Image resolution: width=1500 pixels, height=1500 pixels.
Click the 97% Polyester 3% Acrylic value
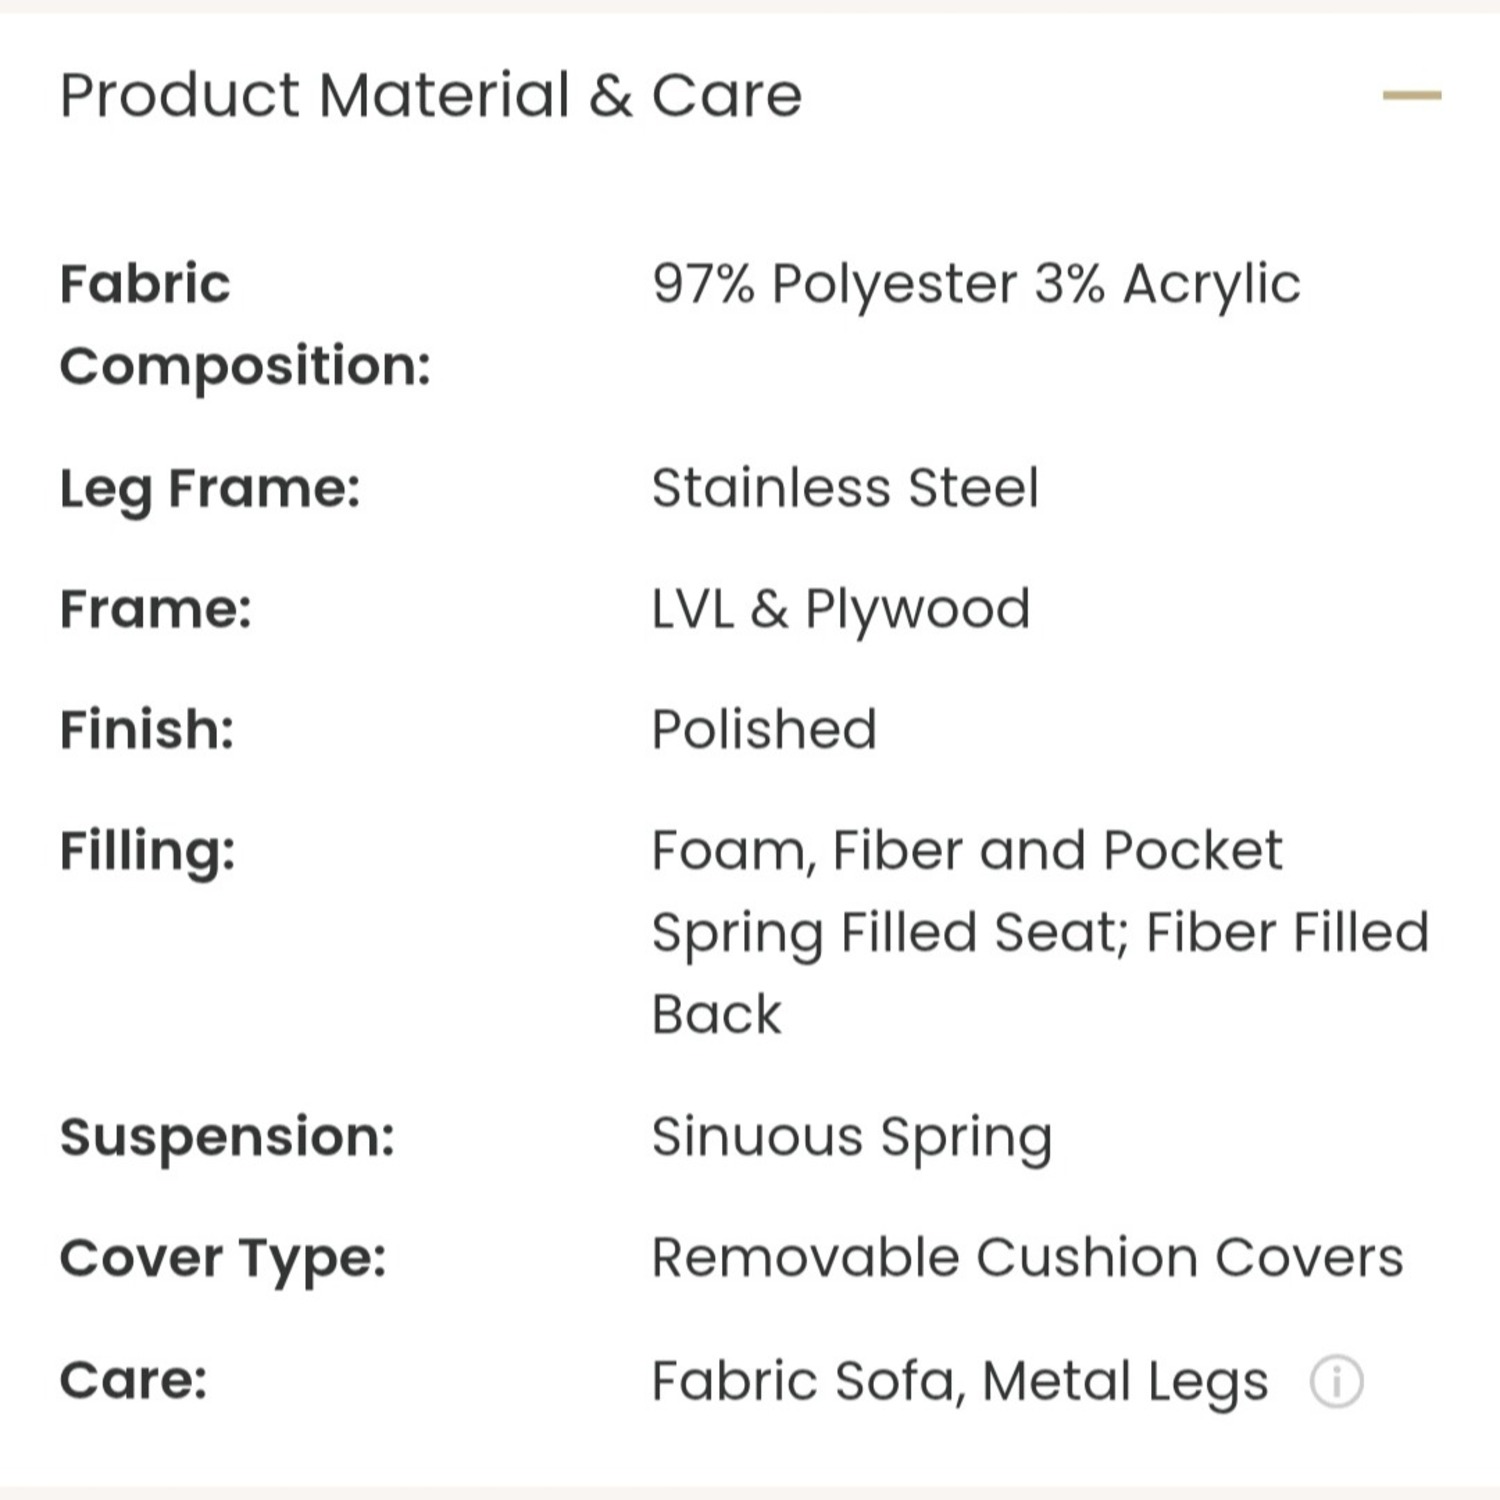(x=976, y=284)
